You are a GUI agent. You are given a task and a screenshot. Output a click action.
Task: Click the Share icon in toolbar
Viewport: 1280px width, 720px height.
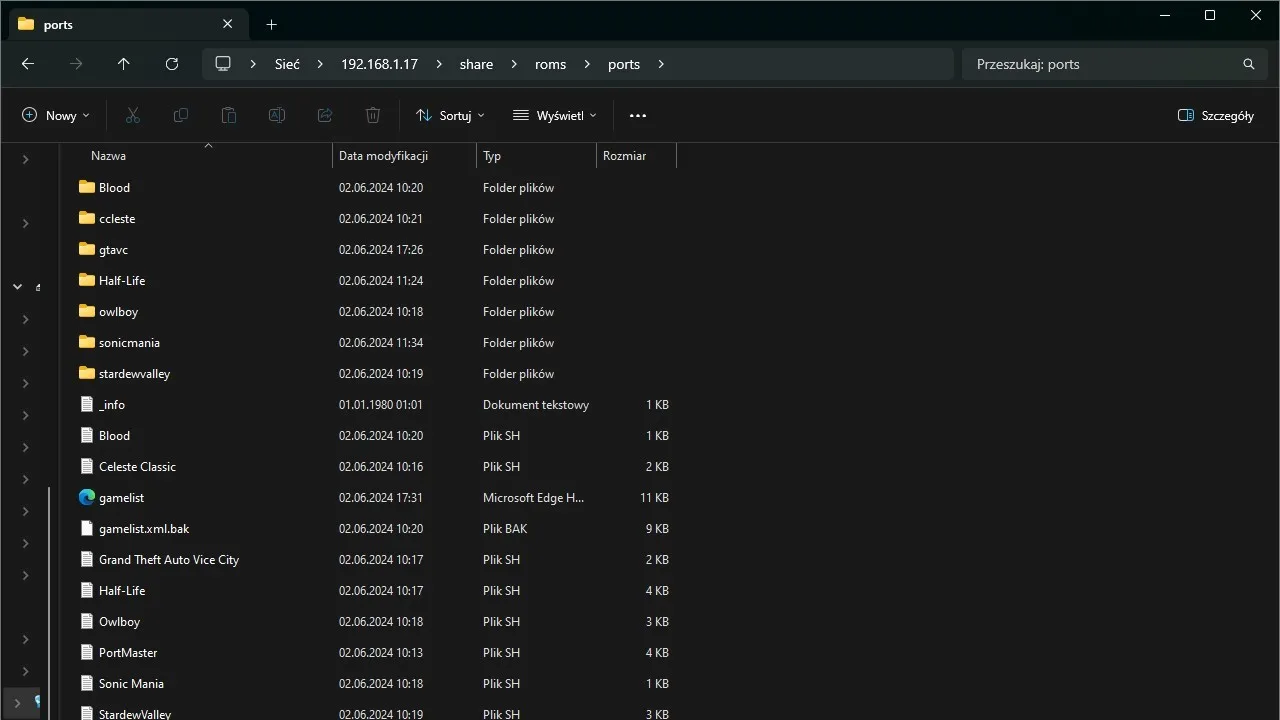point(325,116)
